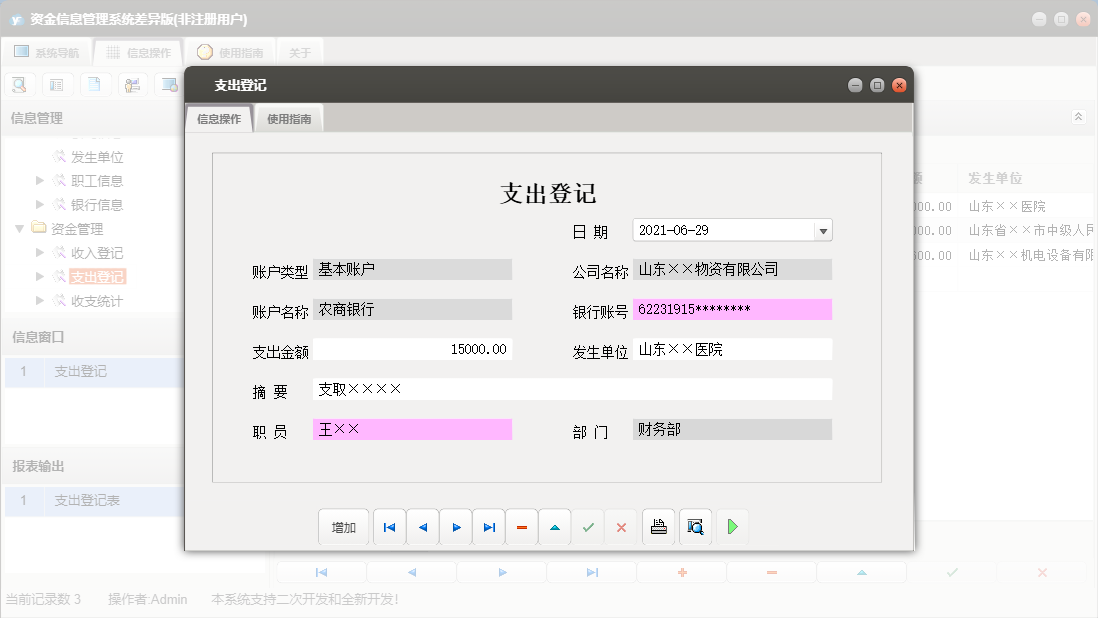Open the 日期 date dropdown
The image size is (1098, 618).
coord(822,229)
